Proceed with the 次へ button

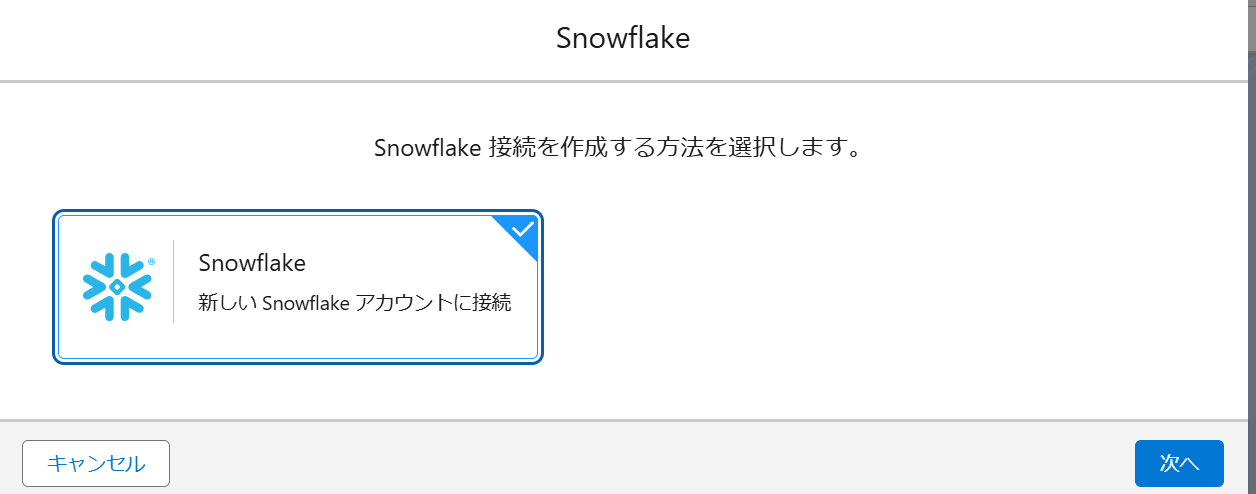tap(1178, 463)
